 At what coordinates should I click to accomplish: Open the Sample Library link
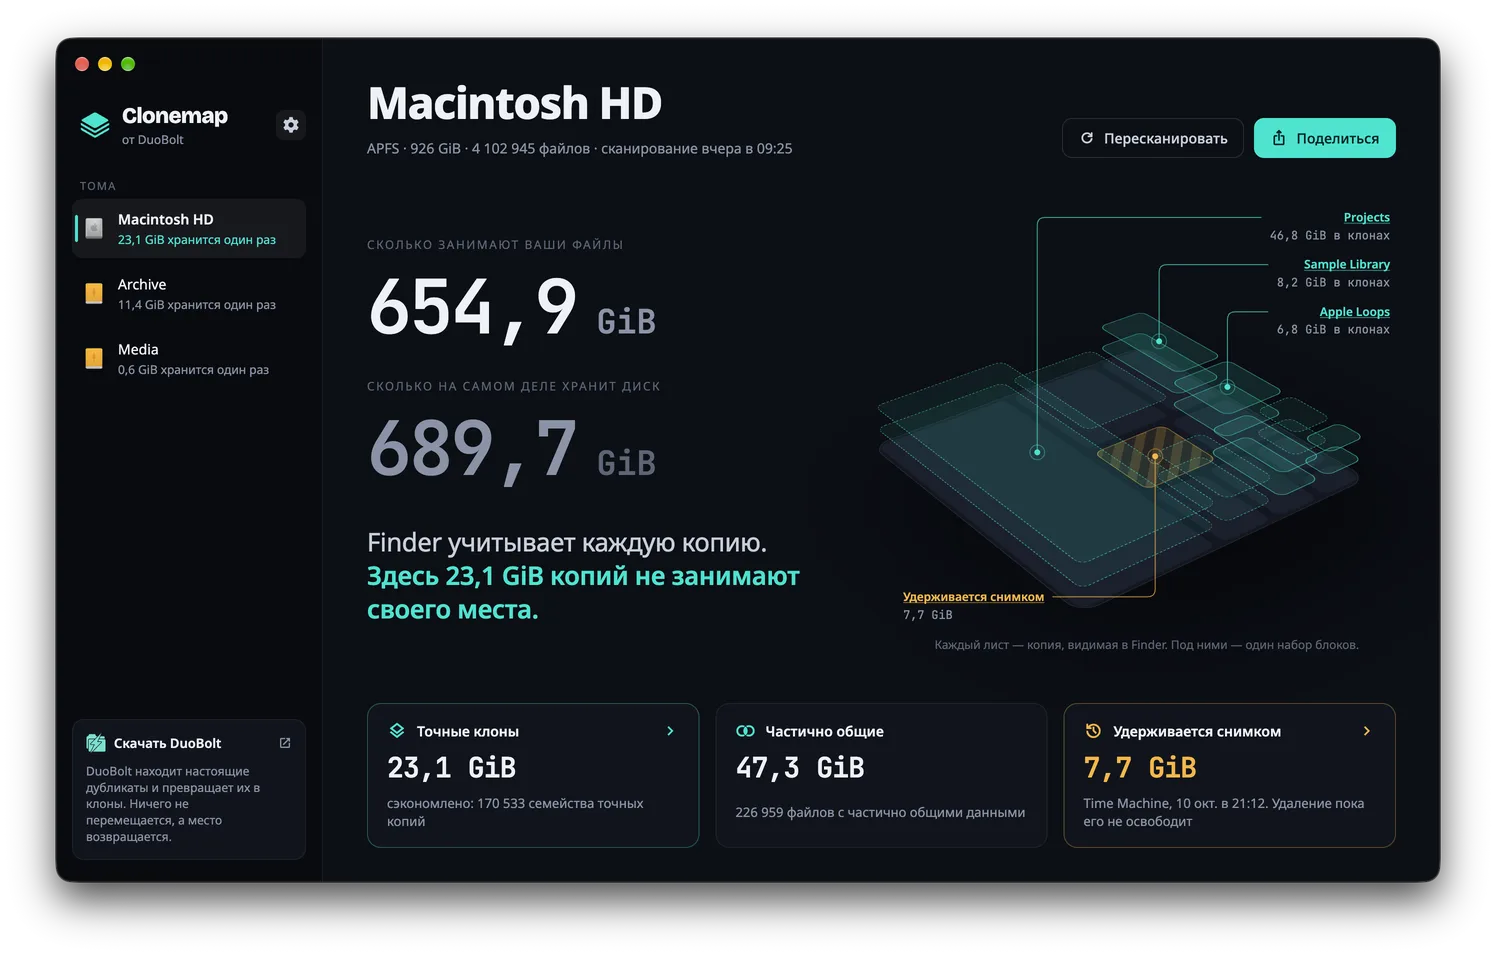coord(1346,264)
